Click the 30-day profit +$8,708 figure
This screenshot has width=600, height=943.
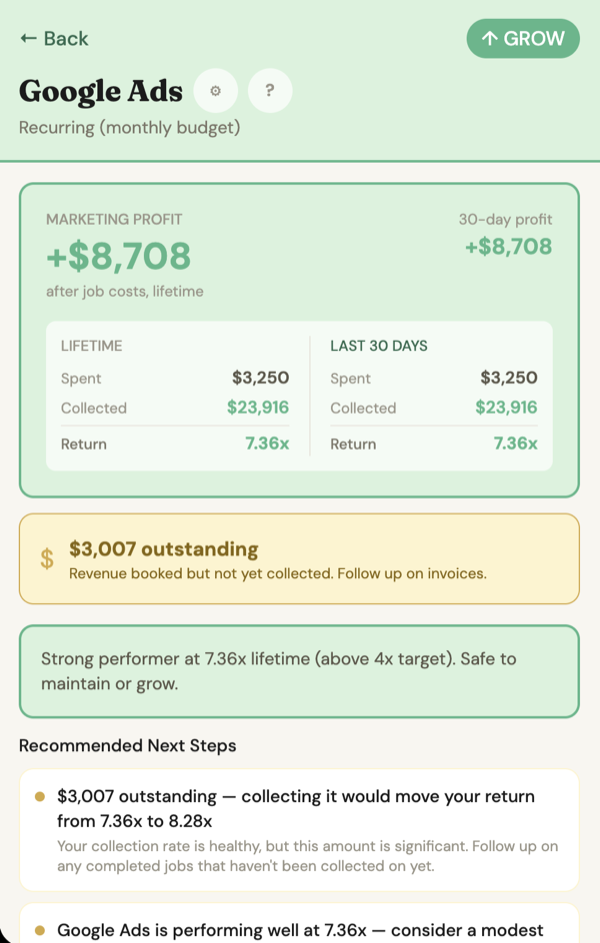[507, 246]
